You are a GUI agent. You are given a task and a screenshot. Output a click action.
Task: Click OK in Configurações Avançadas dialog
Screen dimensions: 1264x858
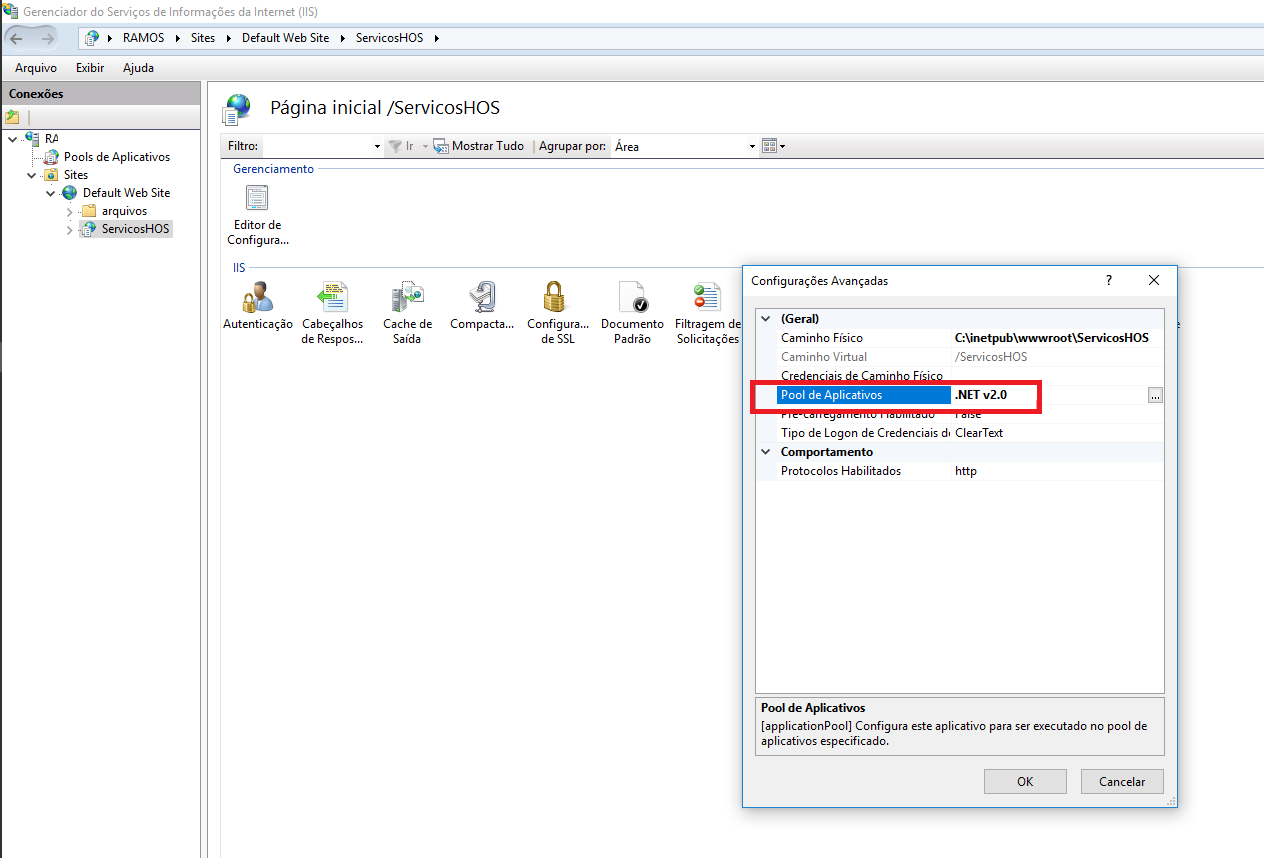pyautogui.click(x=1025, y=782)
